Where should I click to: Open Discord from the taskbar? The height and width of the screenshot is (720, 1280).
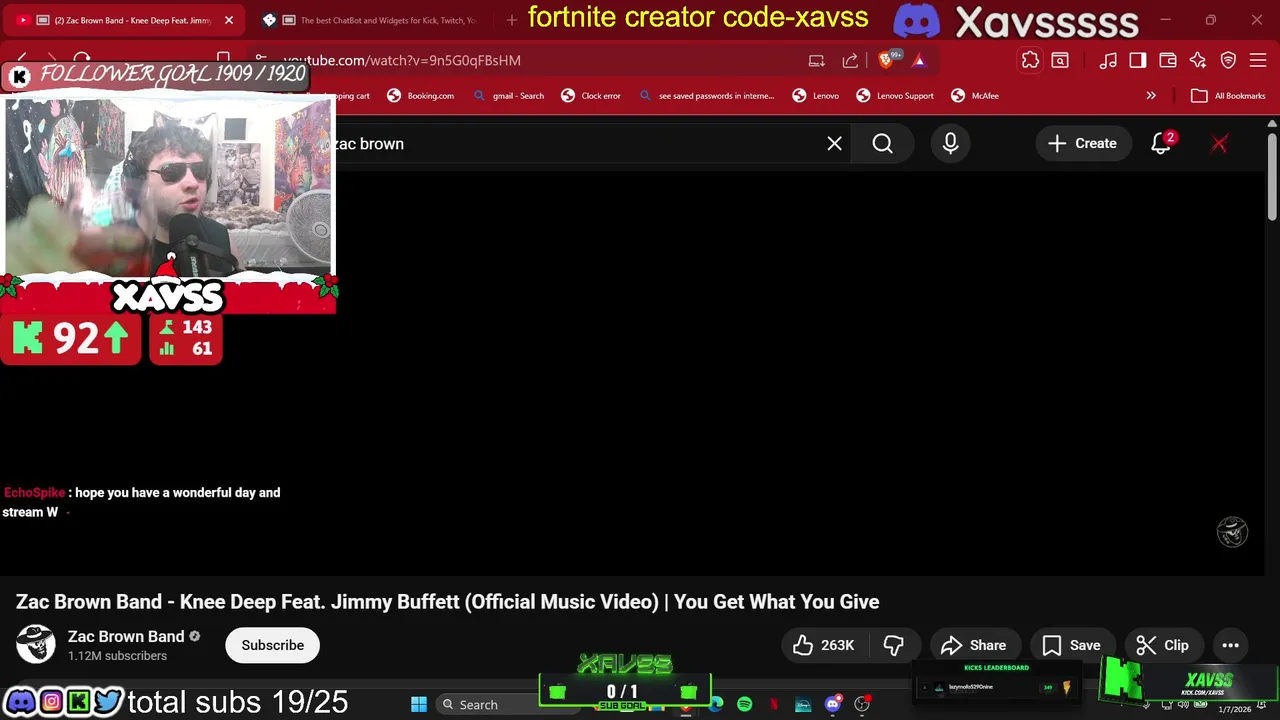pyautogui.click(x=832, y=704)
